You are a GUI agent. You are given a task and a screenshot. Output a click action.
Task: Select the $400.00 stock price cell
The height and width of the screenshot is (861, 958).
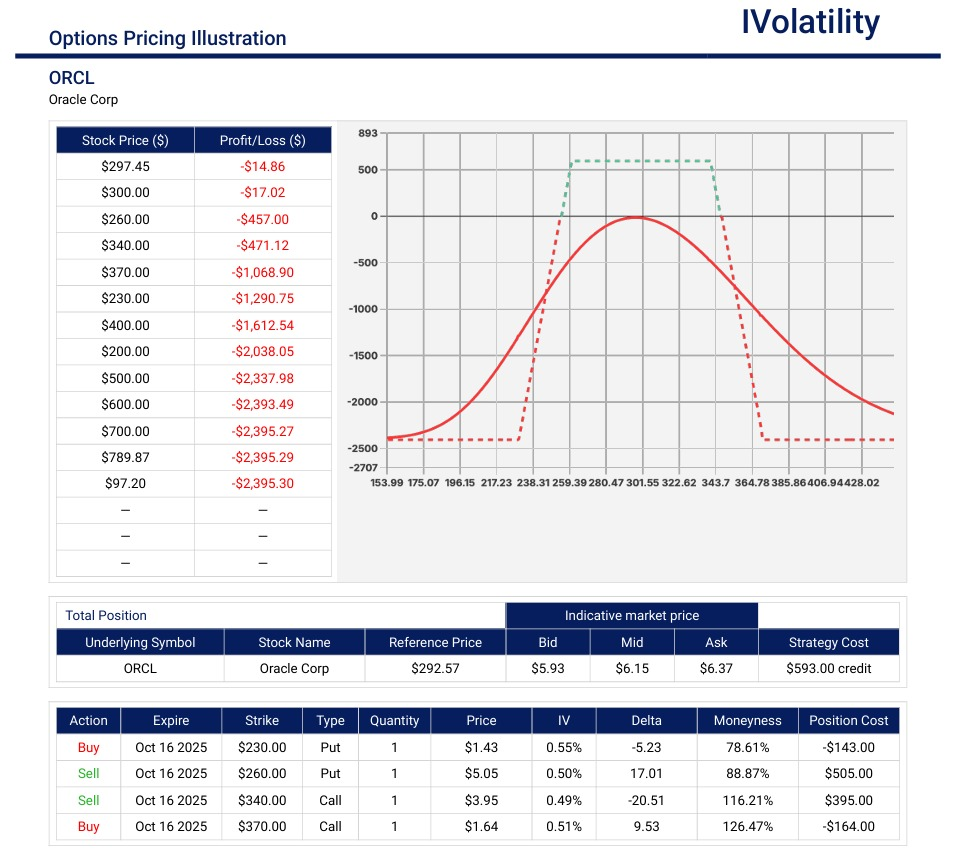[125, 326]
